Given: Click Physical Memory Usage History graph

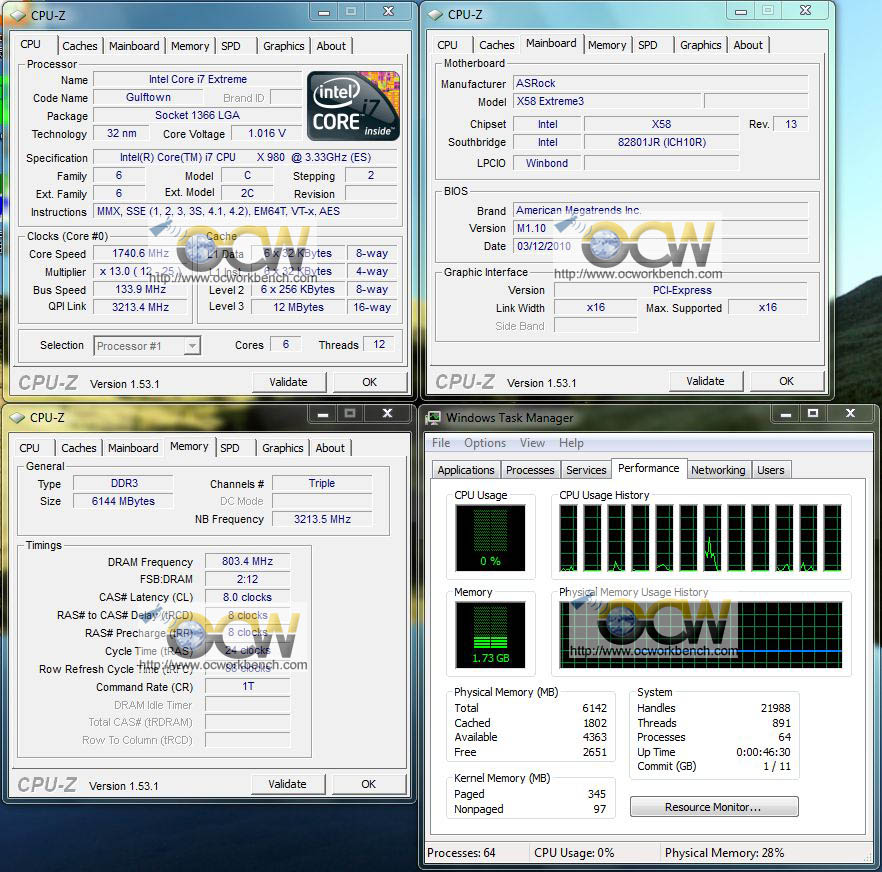Looking at the screenshot, I should [x=701, y=635].
